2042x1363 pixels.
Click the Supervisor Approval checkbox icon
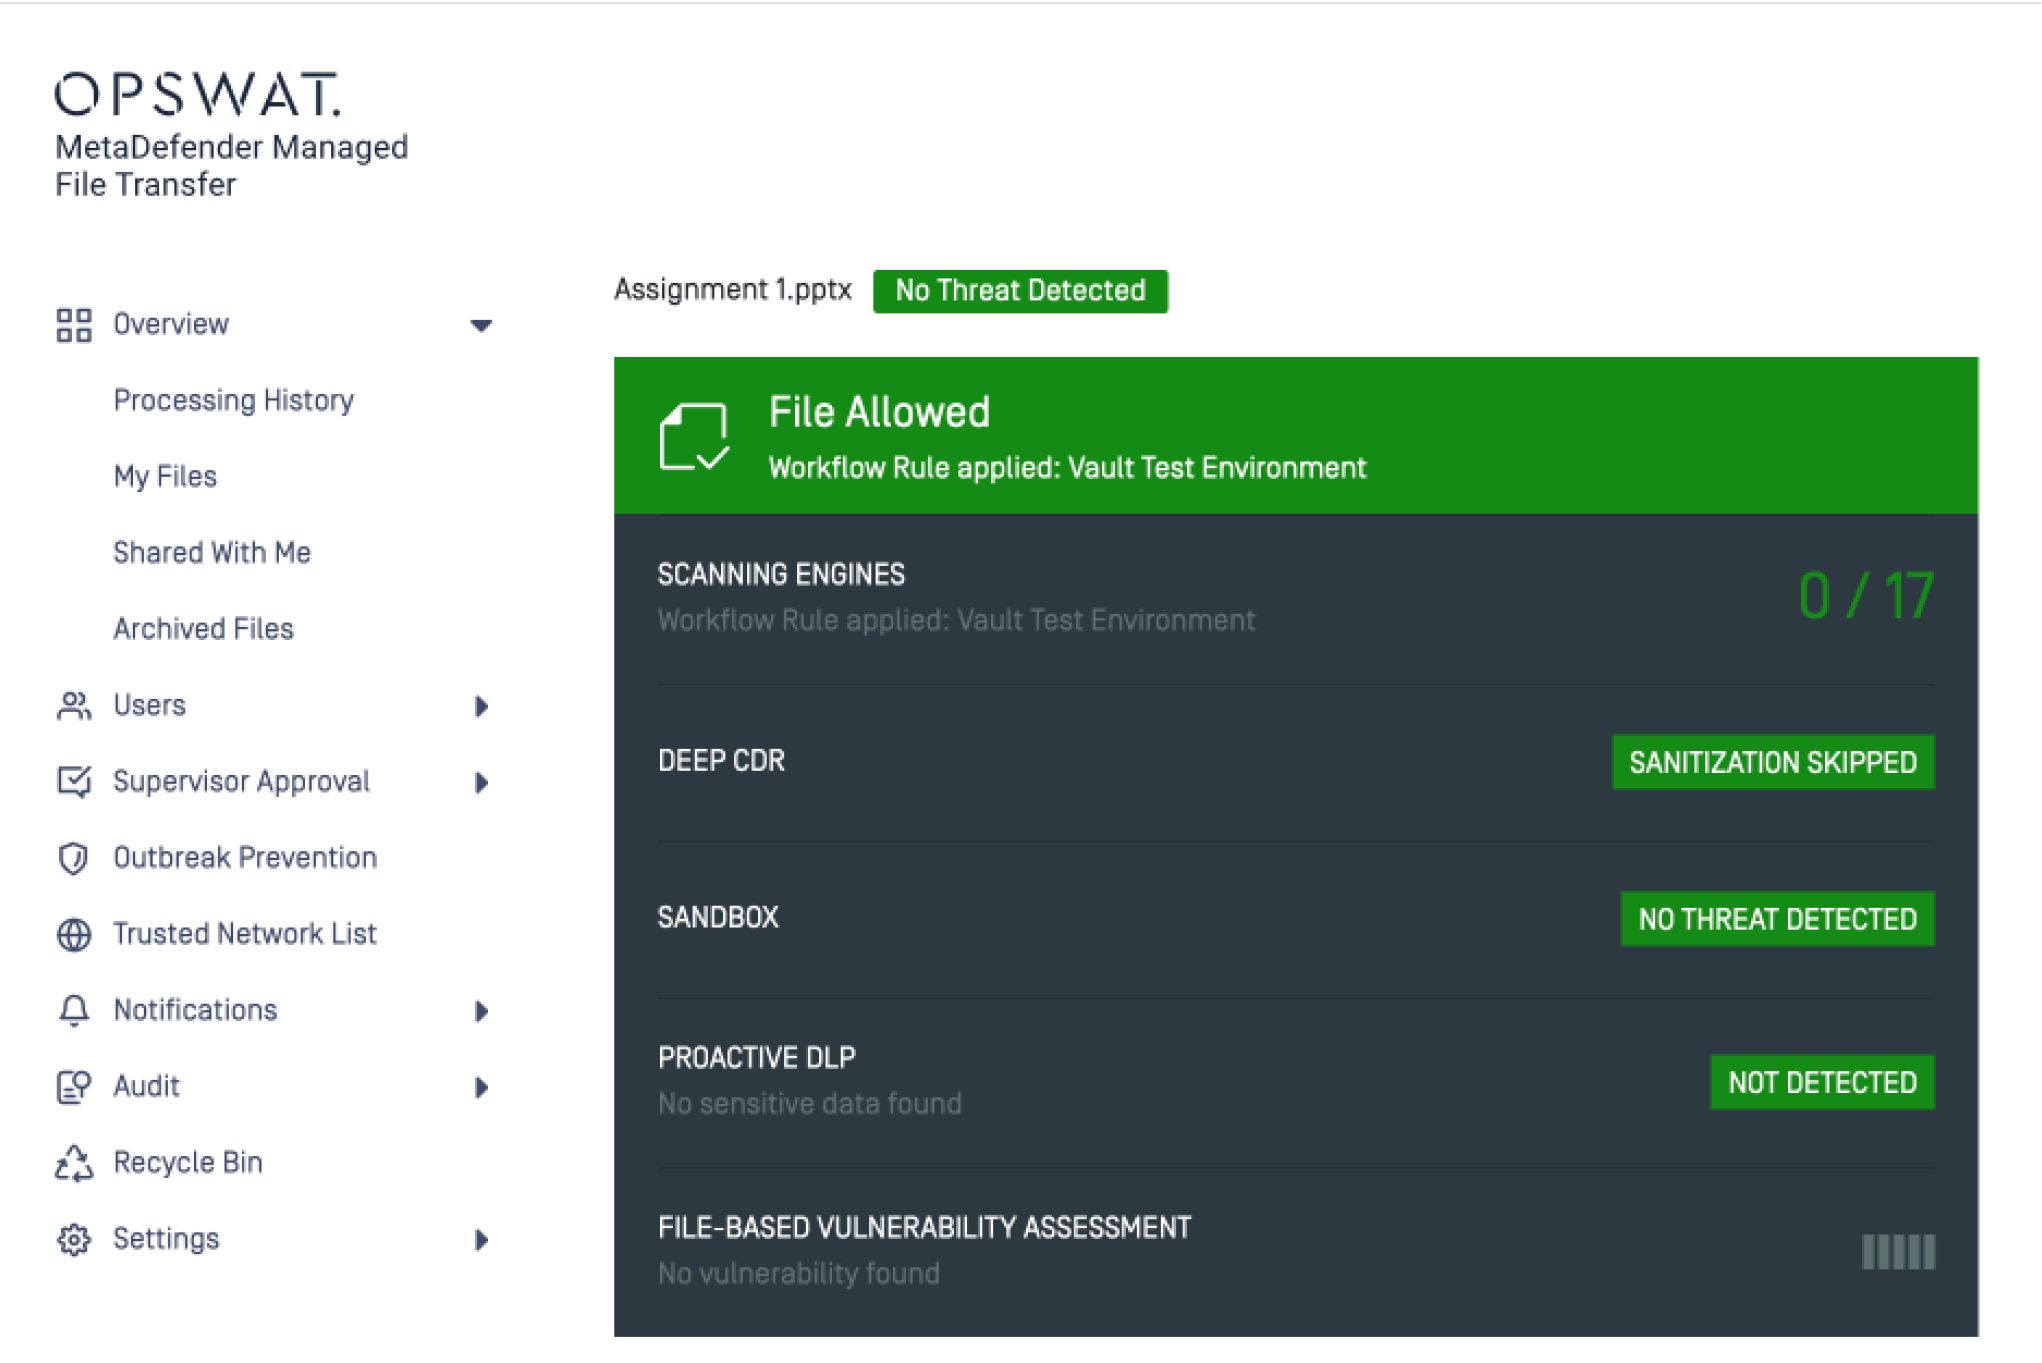click(x=74, y=782)
